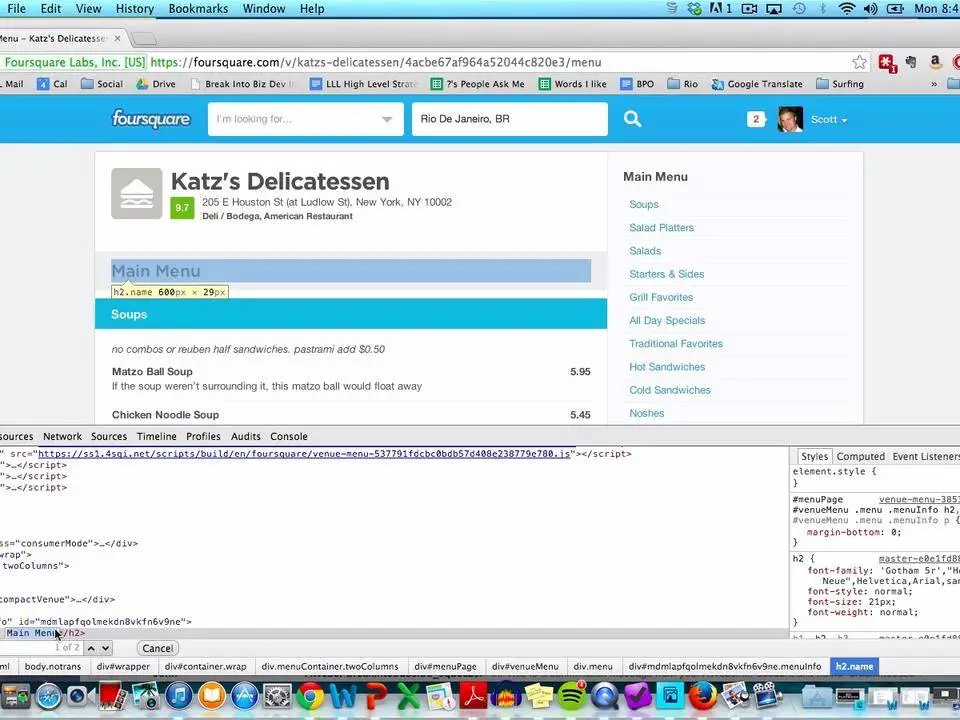The height and width of the screenshot is (720, 960).
Task: Click the AirPlay display menu icon
Action: [x=774, y=9]
